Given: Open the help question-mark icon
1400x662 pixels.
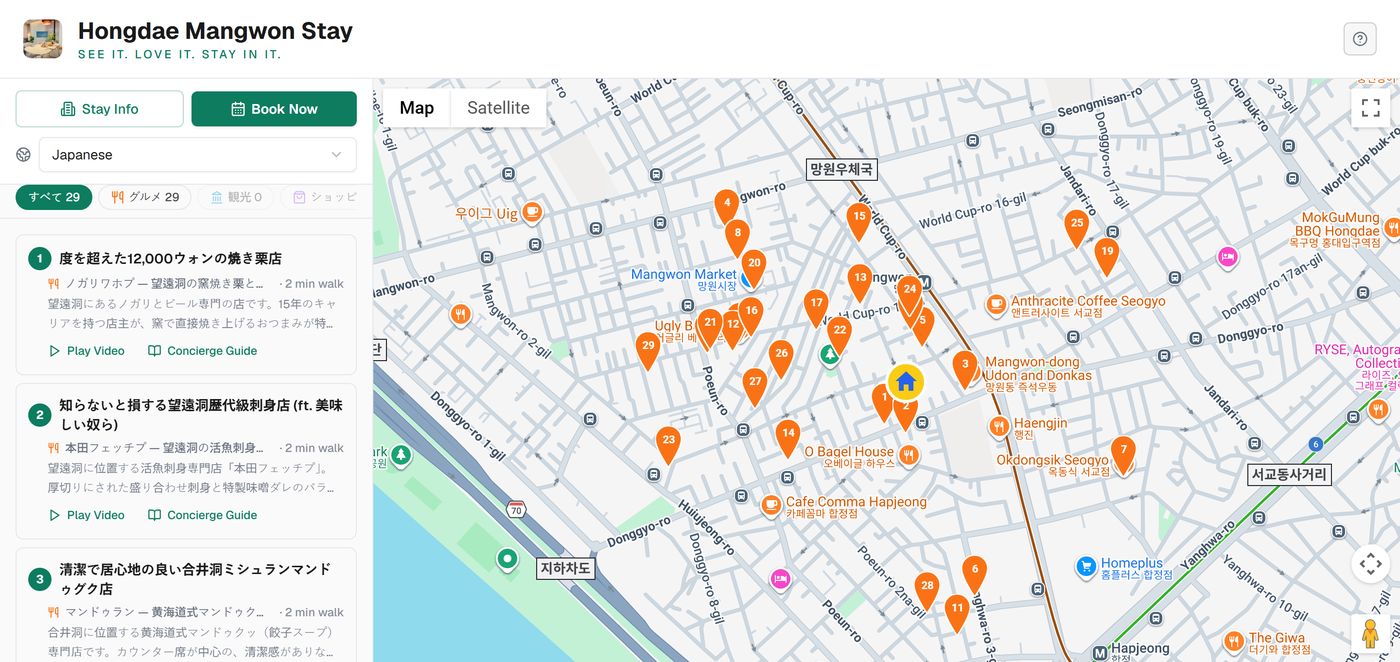Looking at the screenshot, I should click(1359, 39).
